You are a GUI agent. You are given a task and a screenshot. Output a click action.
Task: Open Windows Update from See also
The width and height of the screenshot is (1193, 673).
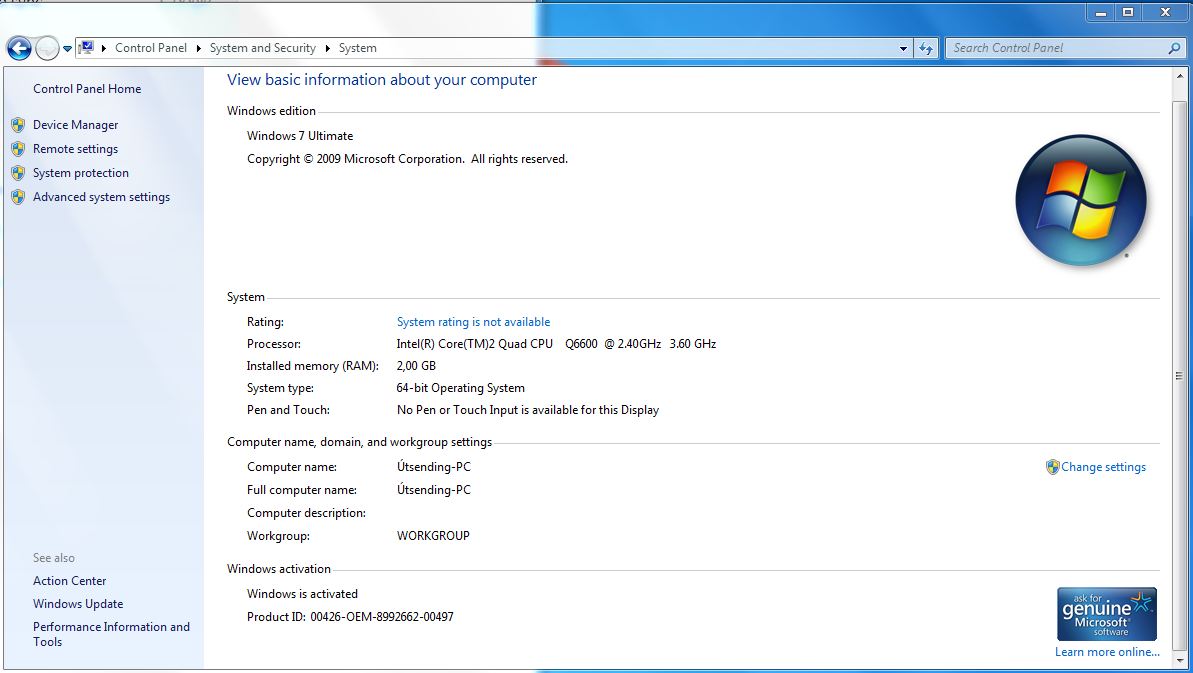coord(78,604)
